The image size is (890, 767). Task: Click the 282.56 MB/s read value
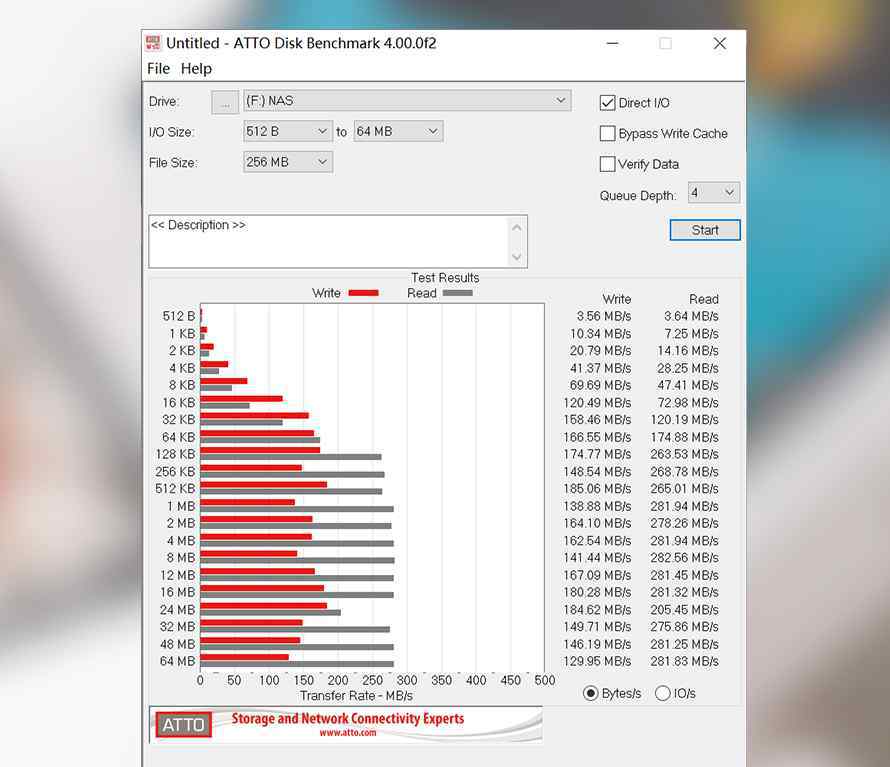pos(685,558)
